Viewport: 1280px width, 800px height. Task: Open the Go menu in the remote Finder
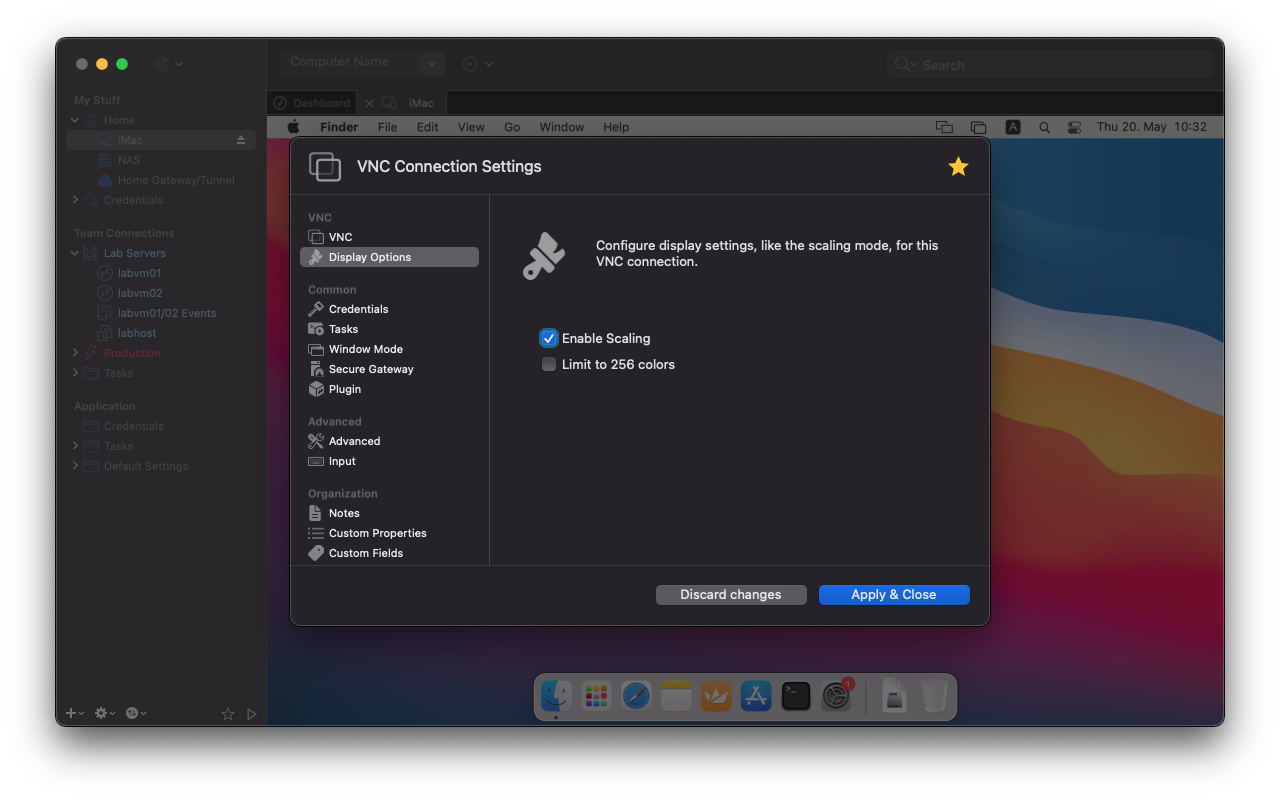click(x=512, y=127)
